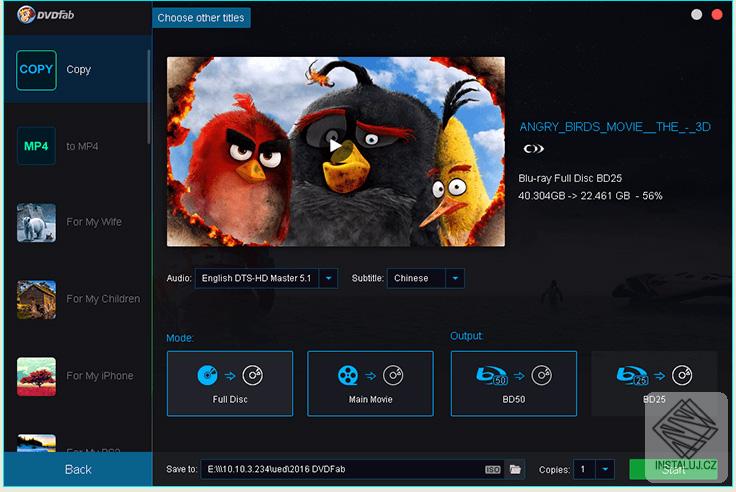Click the Copy label in sidebar
This screenshot has width=736, height=492.
(x=78, y=69)
